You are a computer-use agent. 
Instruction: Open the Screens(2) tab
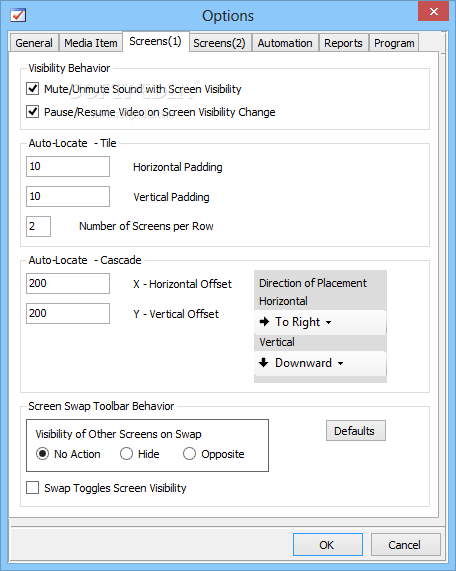point(219,43)
